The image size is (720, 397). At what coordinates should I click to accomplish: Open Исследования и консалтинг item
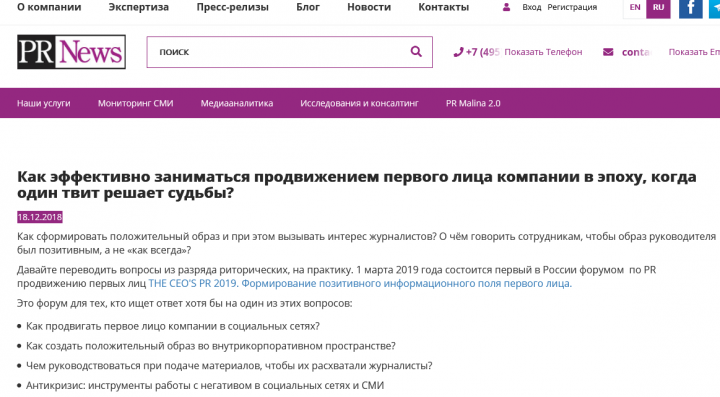click(359, 103)
